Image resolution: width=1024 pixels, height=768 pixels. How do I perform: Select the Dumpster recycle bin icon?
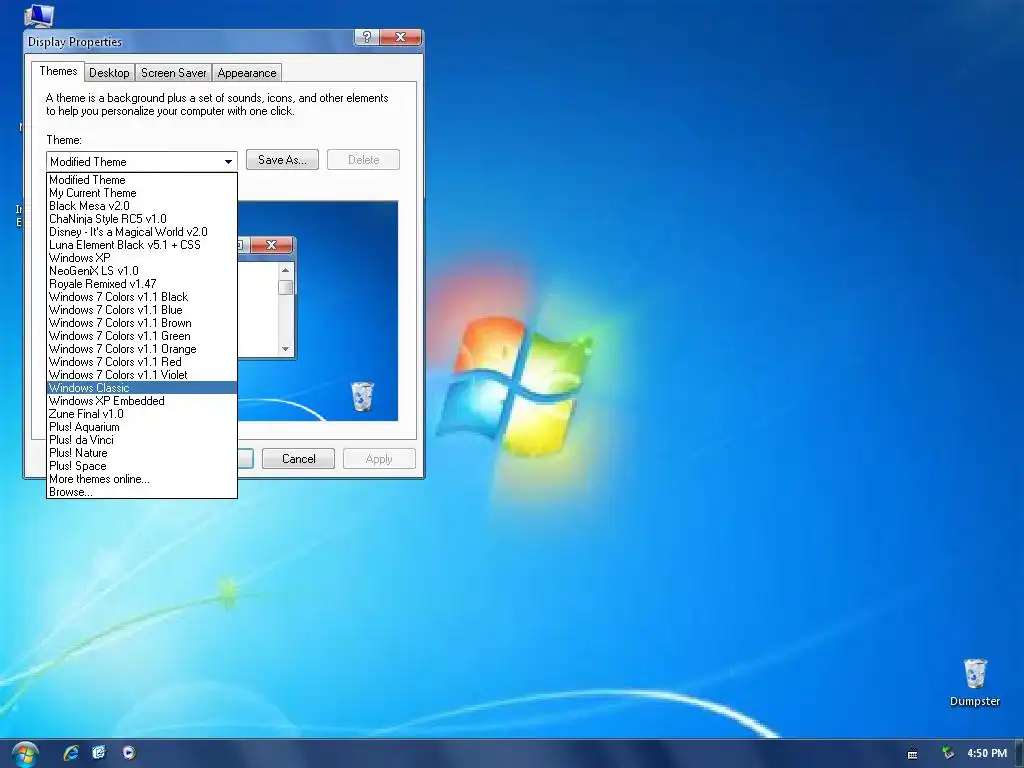point(974,682)
